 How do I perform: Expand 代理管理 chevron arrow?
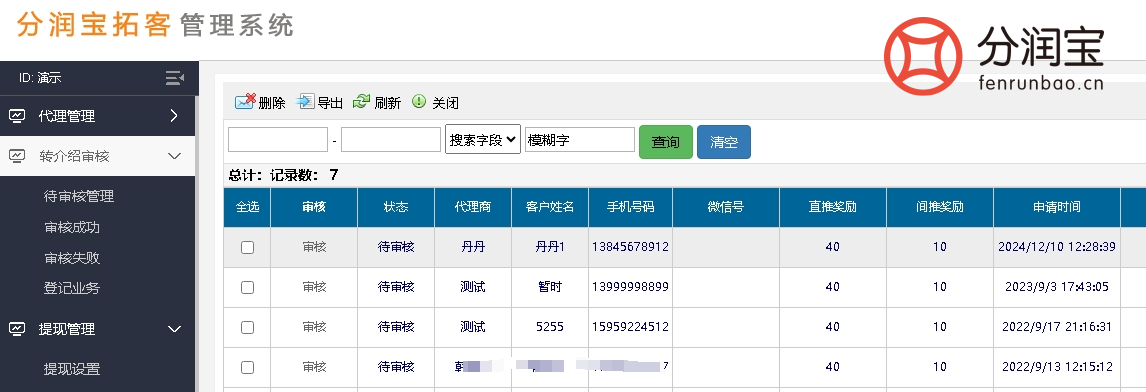click(174, 116)
